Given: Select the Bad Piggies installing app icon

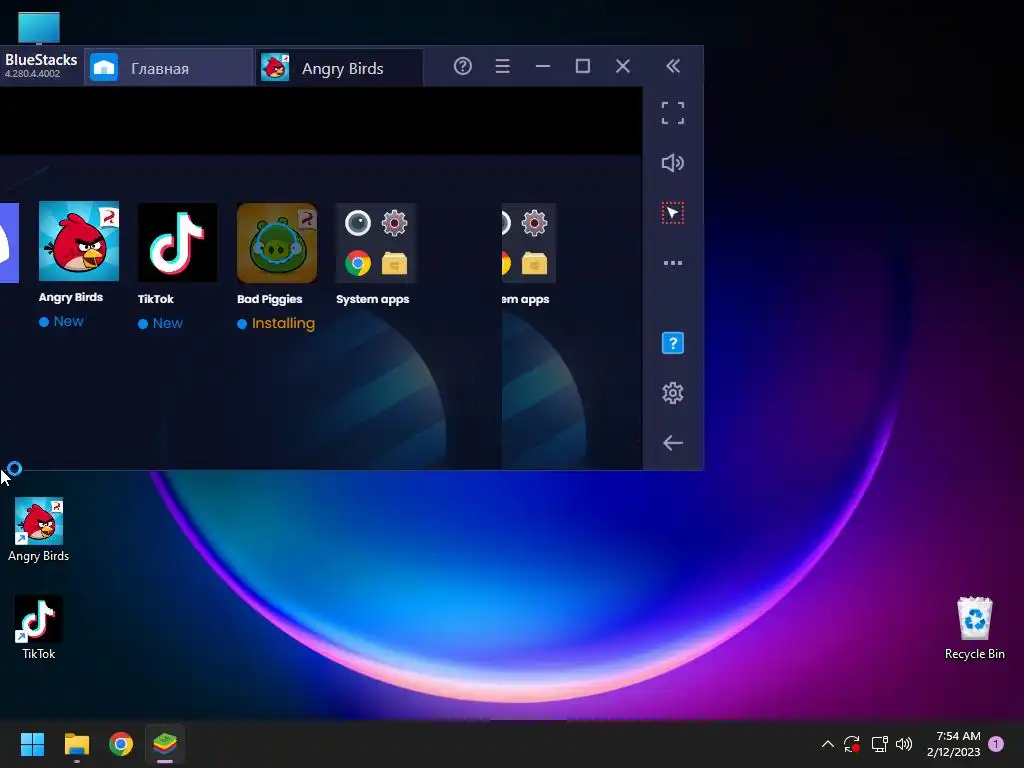Looking at the screenshot, I should pos(277,243).
